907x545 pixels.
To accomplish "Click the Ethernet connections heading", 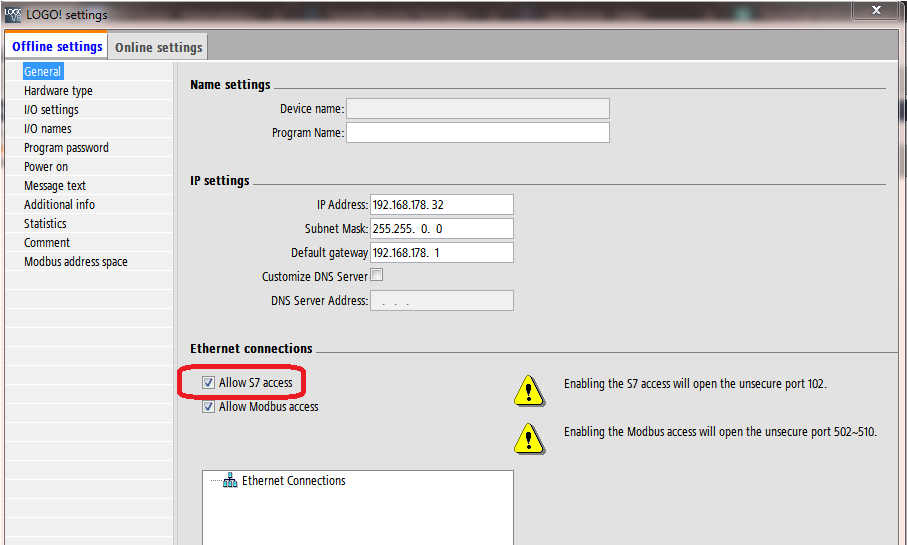I will click(251, 348).
